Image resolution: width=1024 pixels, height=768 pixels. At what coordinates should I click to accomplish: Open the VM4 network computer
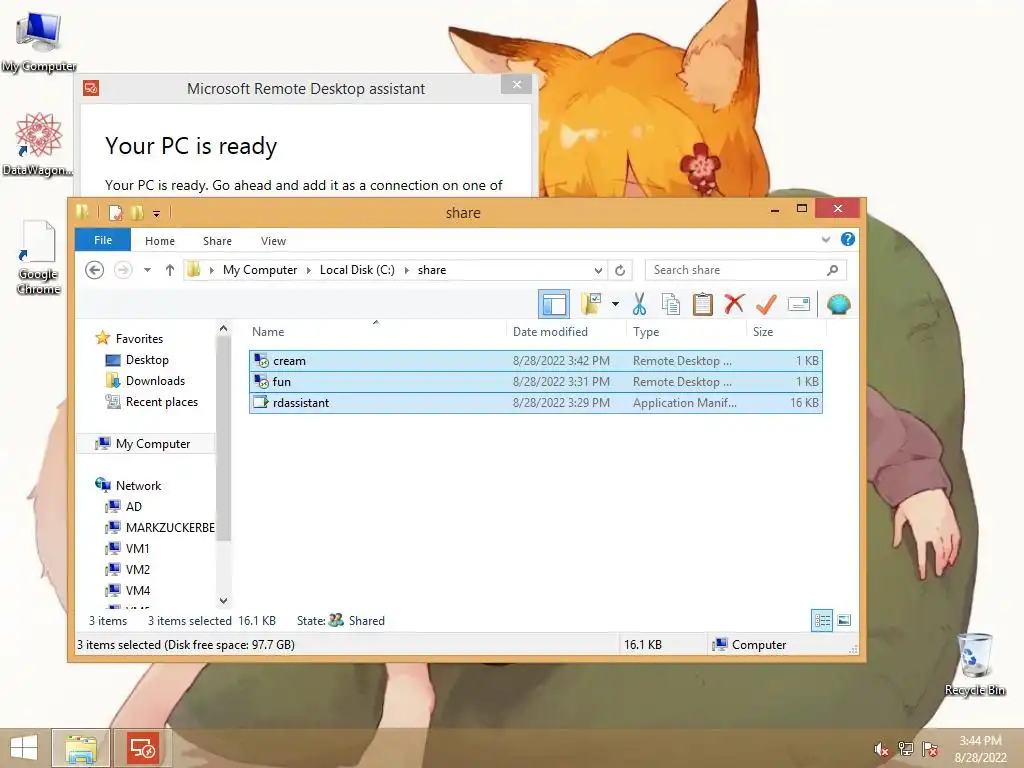138,590
